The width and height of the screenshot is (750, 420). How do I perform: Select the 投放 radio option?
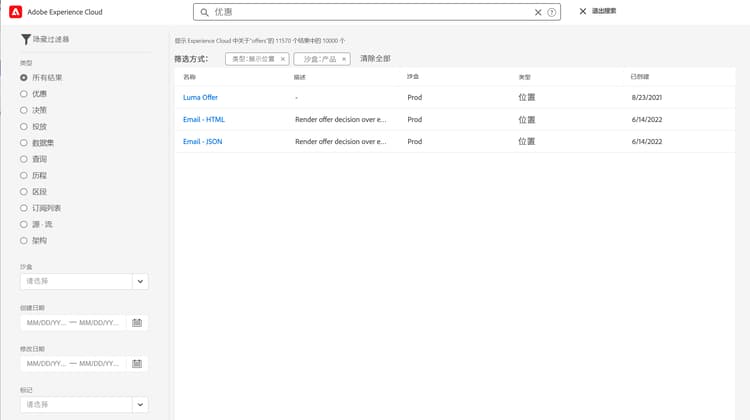pos(23,126)
